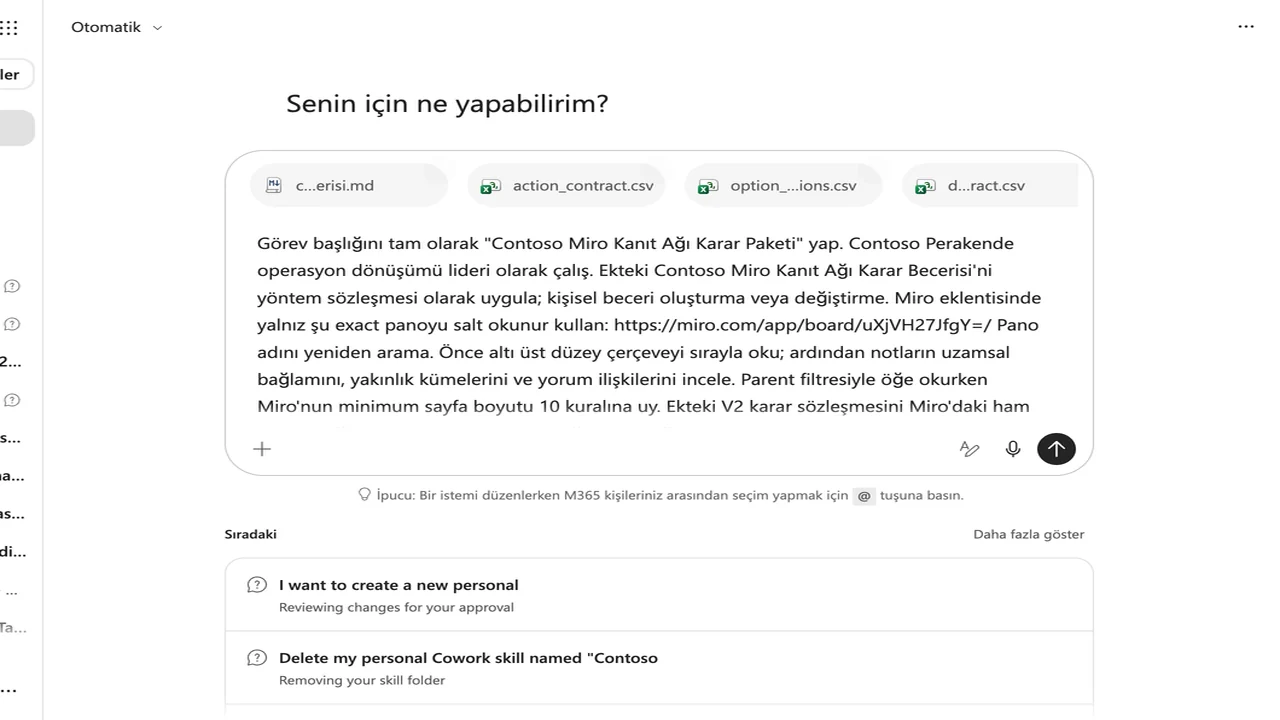Screen dimensions: 1280x720
Task: Open "I want to create a new personal" task
Action: tap(659, 595)
